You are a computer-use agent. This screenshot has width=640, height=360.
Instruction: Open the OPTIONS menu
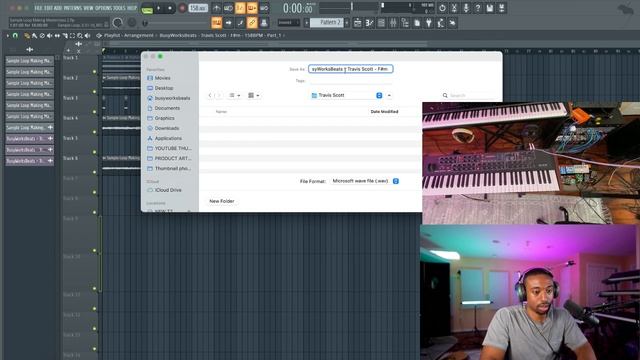(x=103, y=8)
